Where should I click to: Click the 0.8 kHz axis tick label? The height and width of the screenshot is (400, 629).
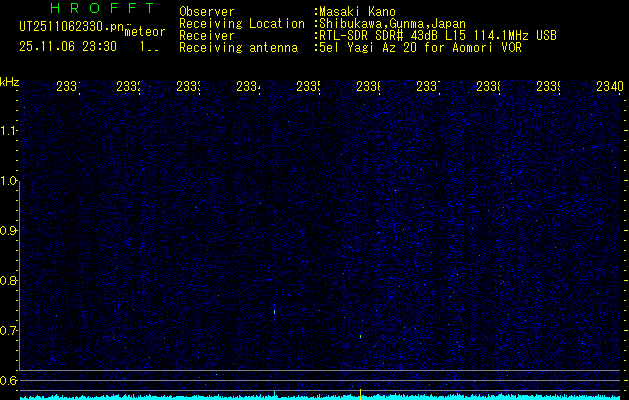8,280
